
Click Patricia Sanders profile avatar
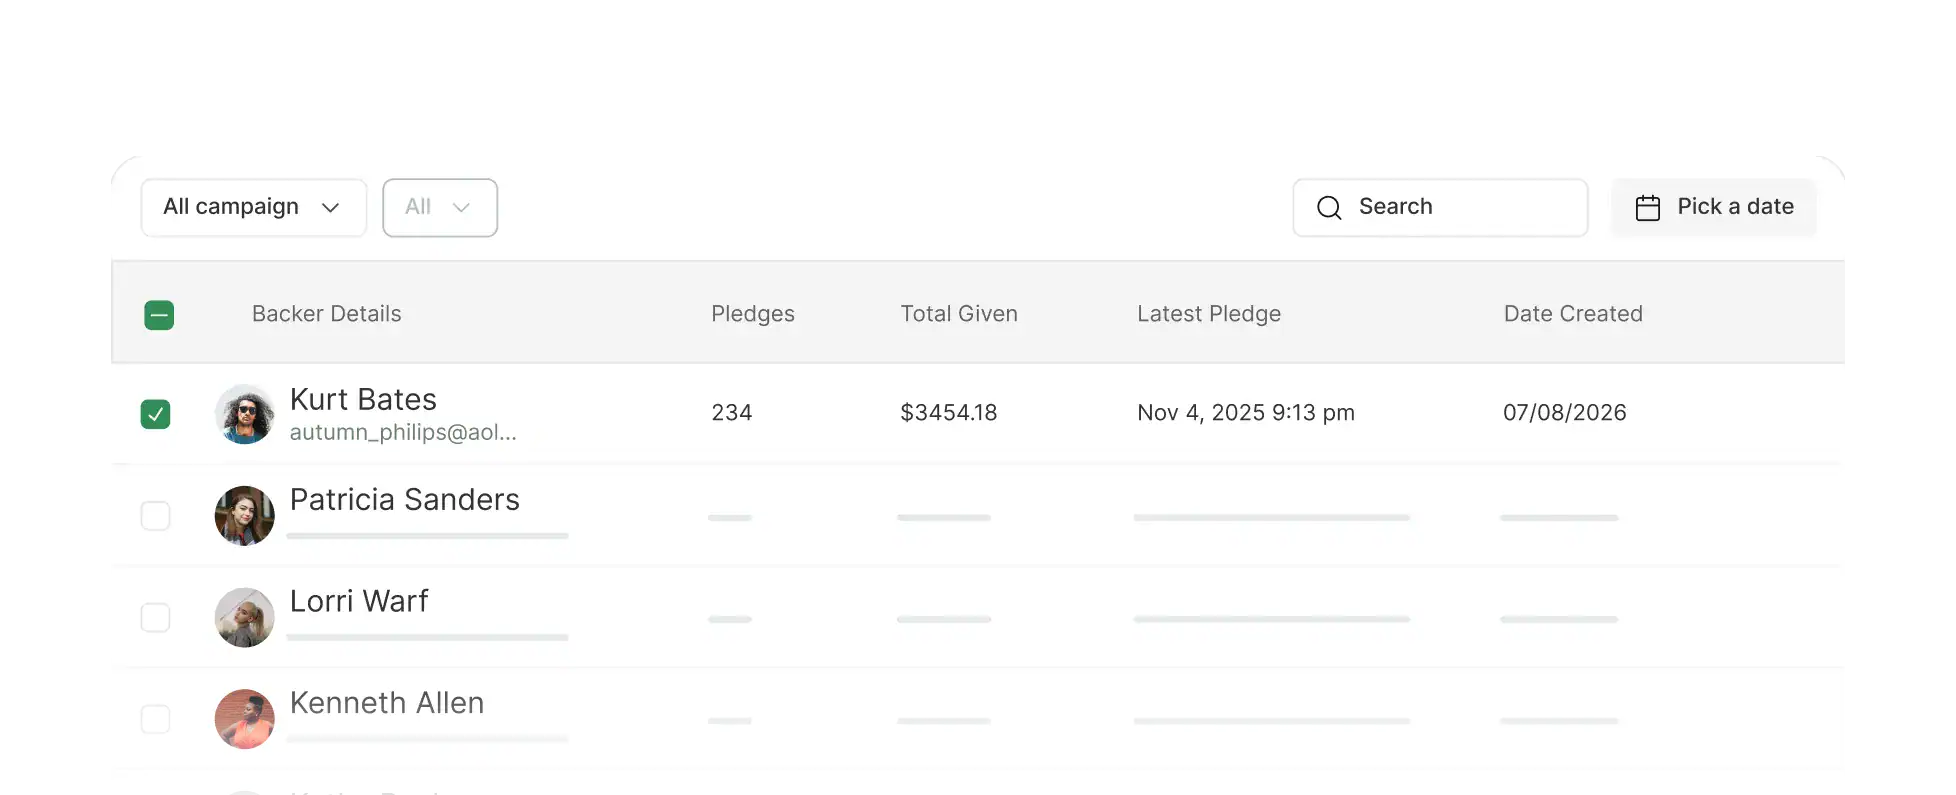245,516
